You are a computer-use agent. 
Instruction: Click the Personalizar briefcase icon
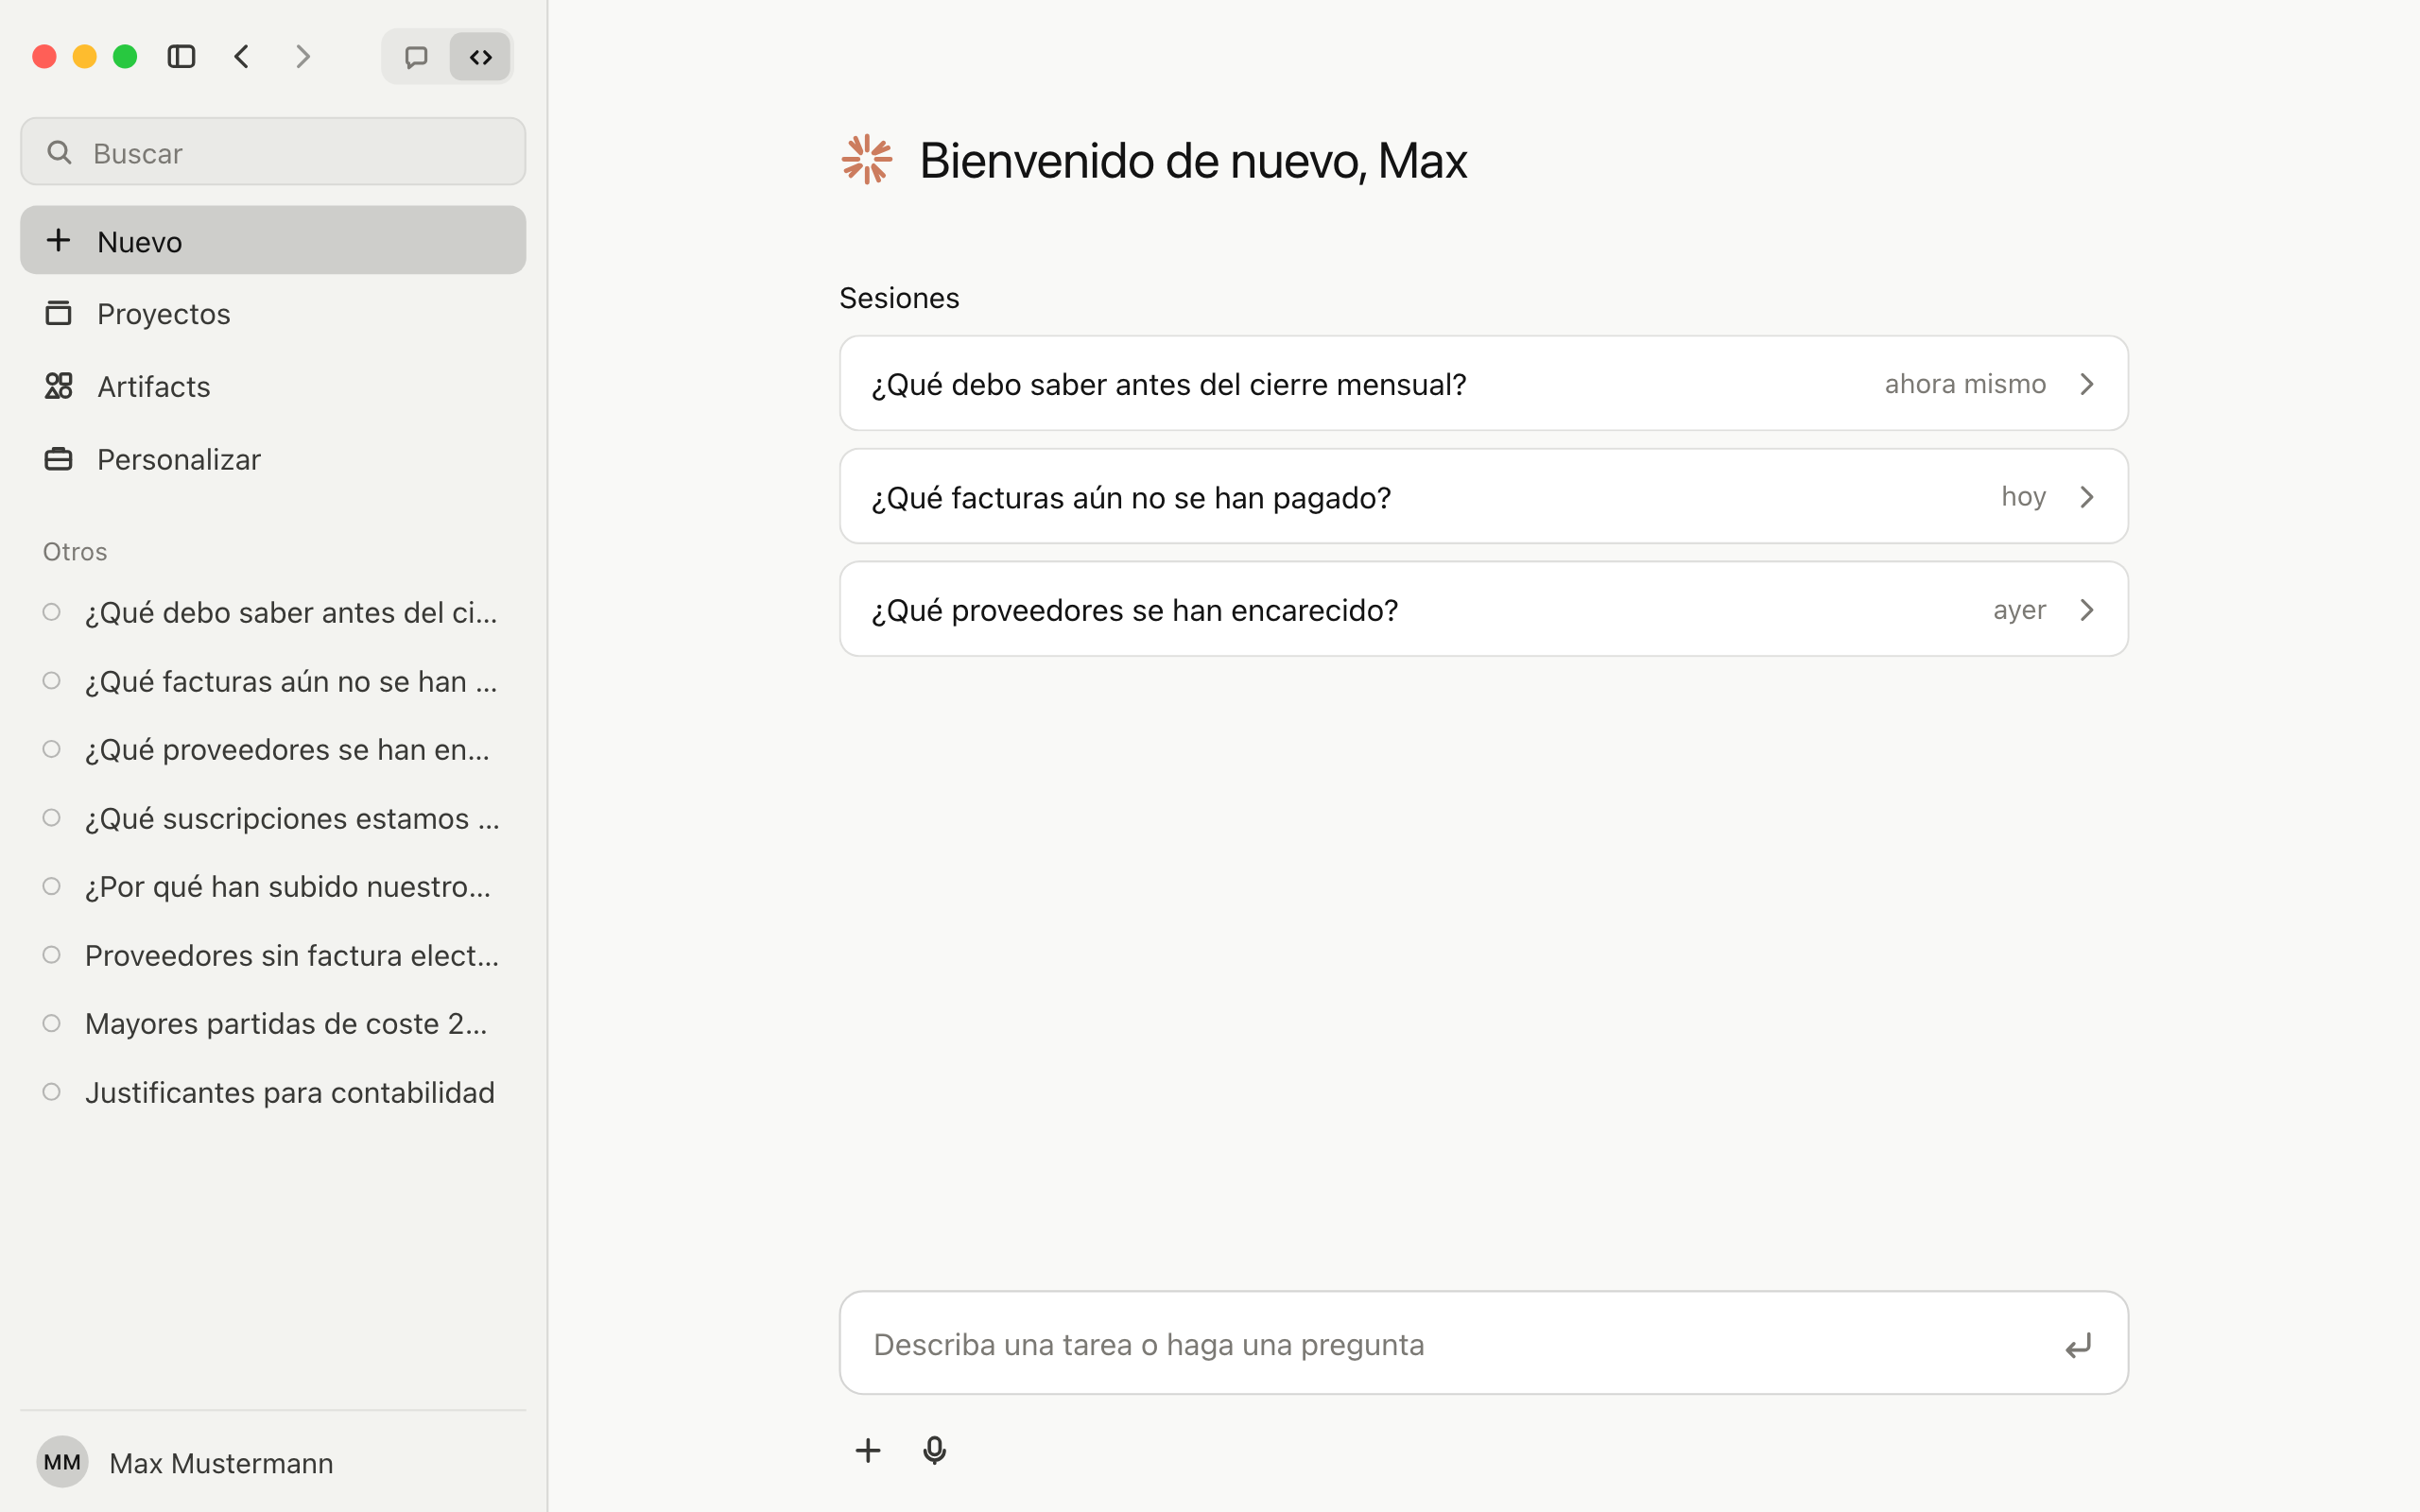pos(59,459)
